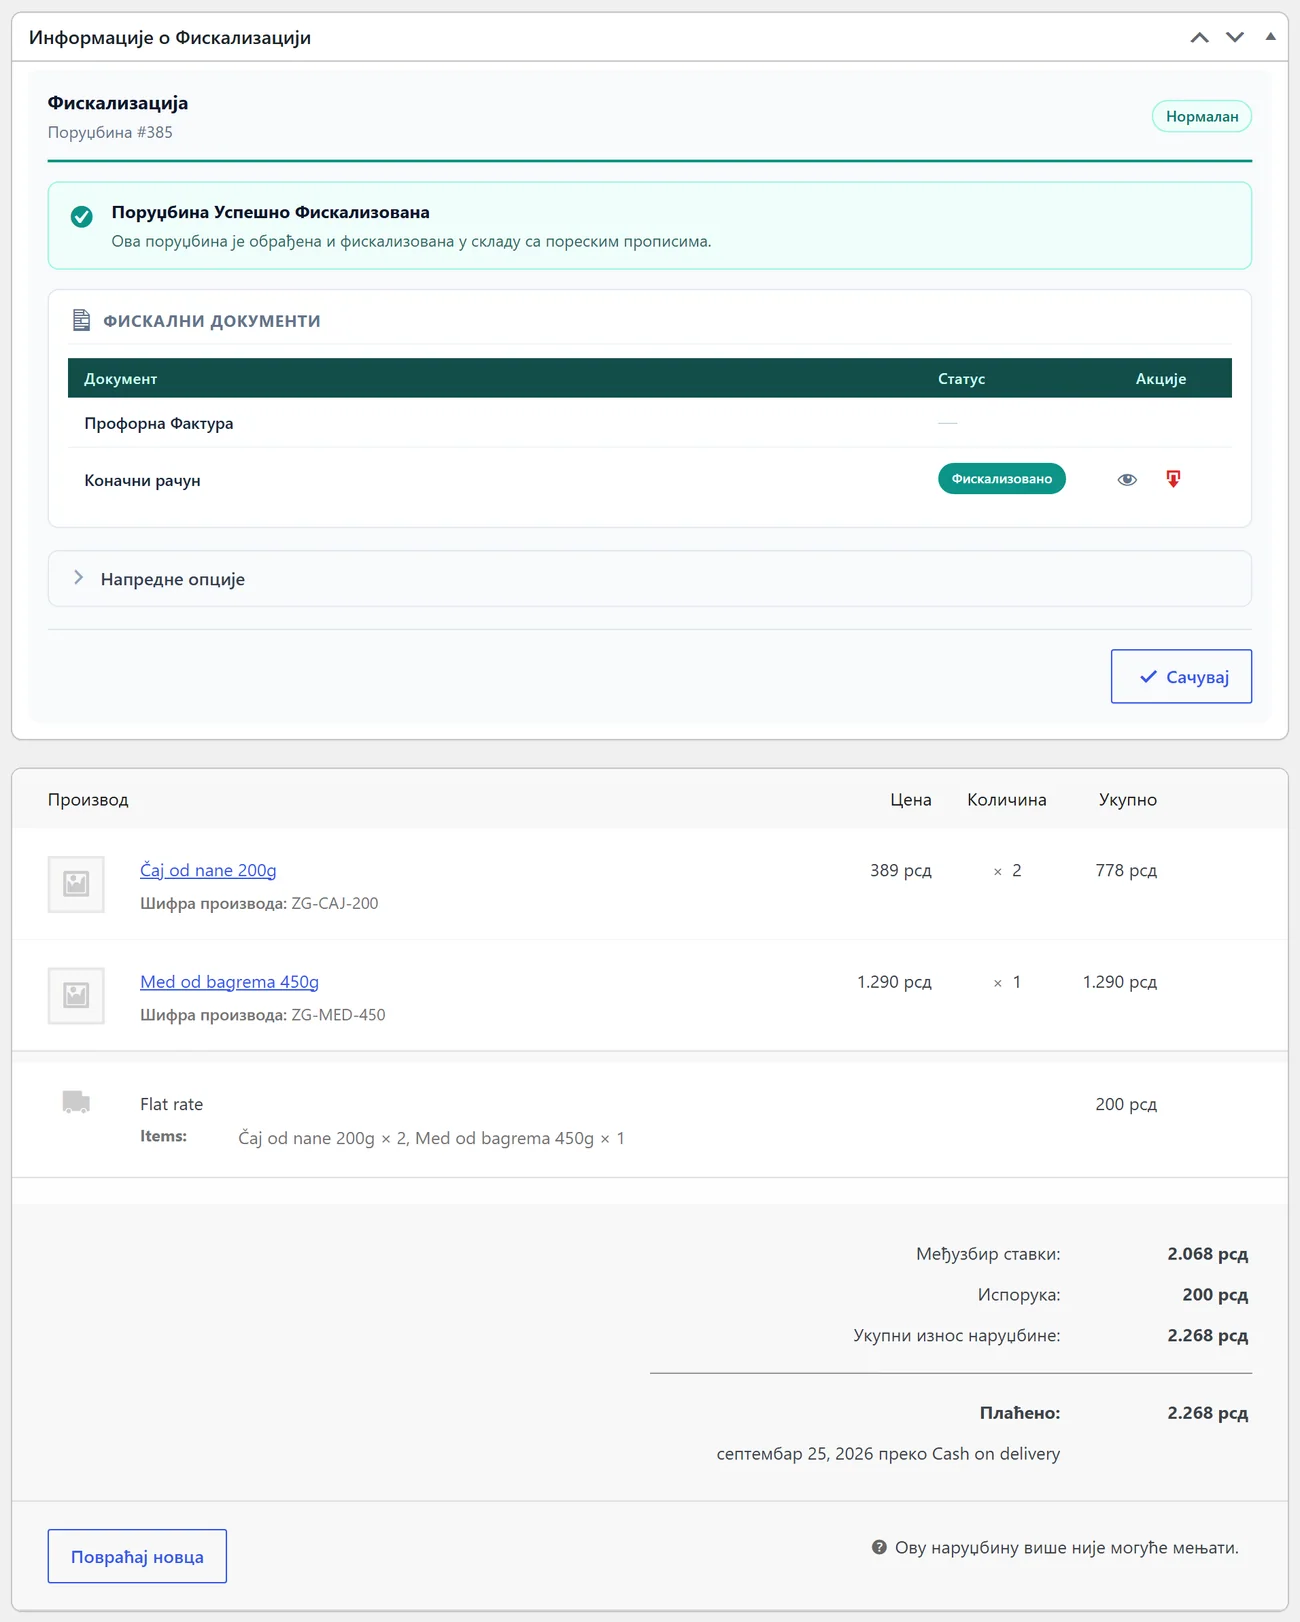Download the Коначни рачун PDF
Viewport: 1300px width, 1622px height.
point(1173,479)
